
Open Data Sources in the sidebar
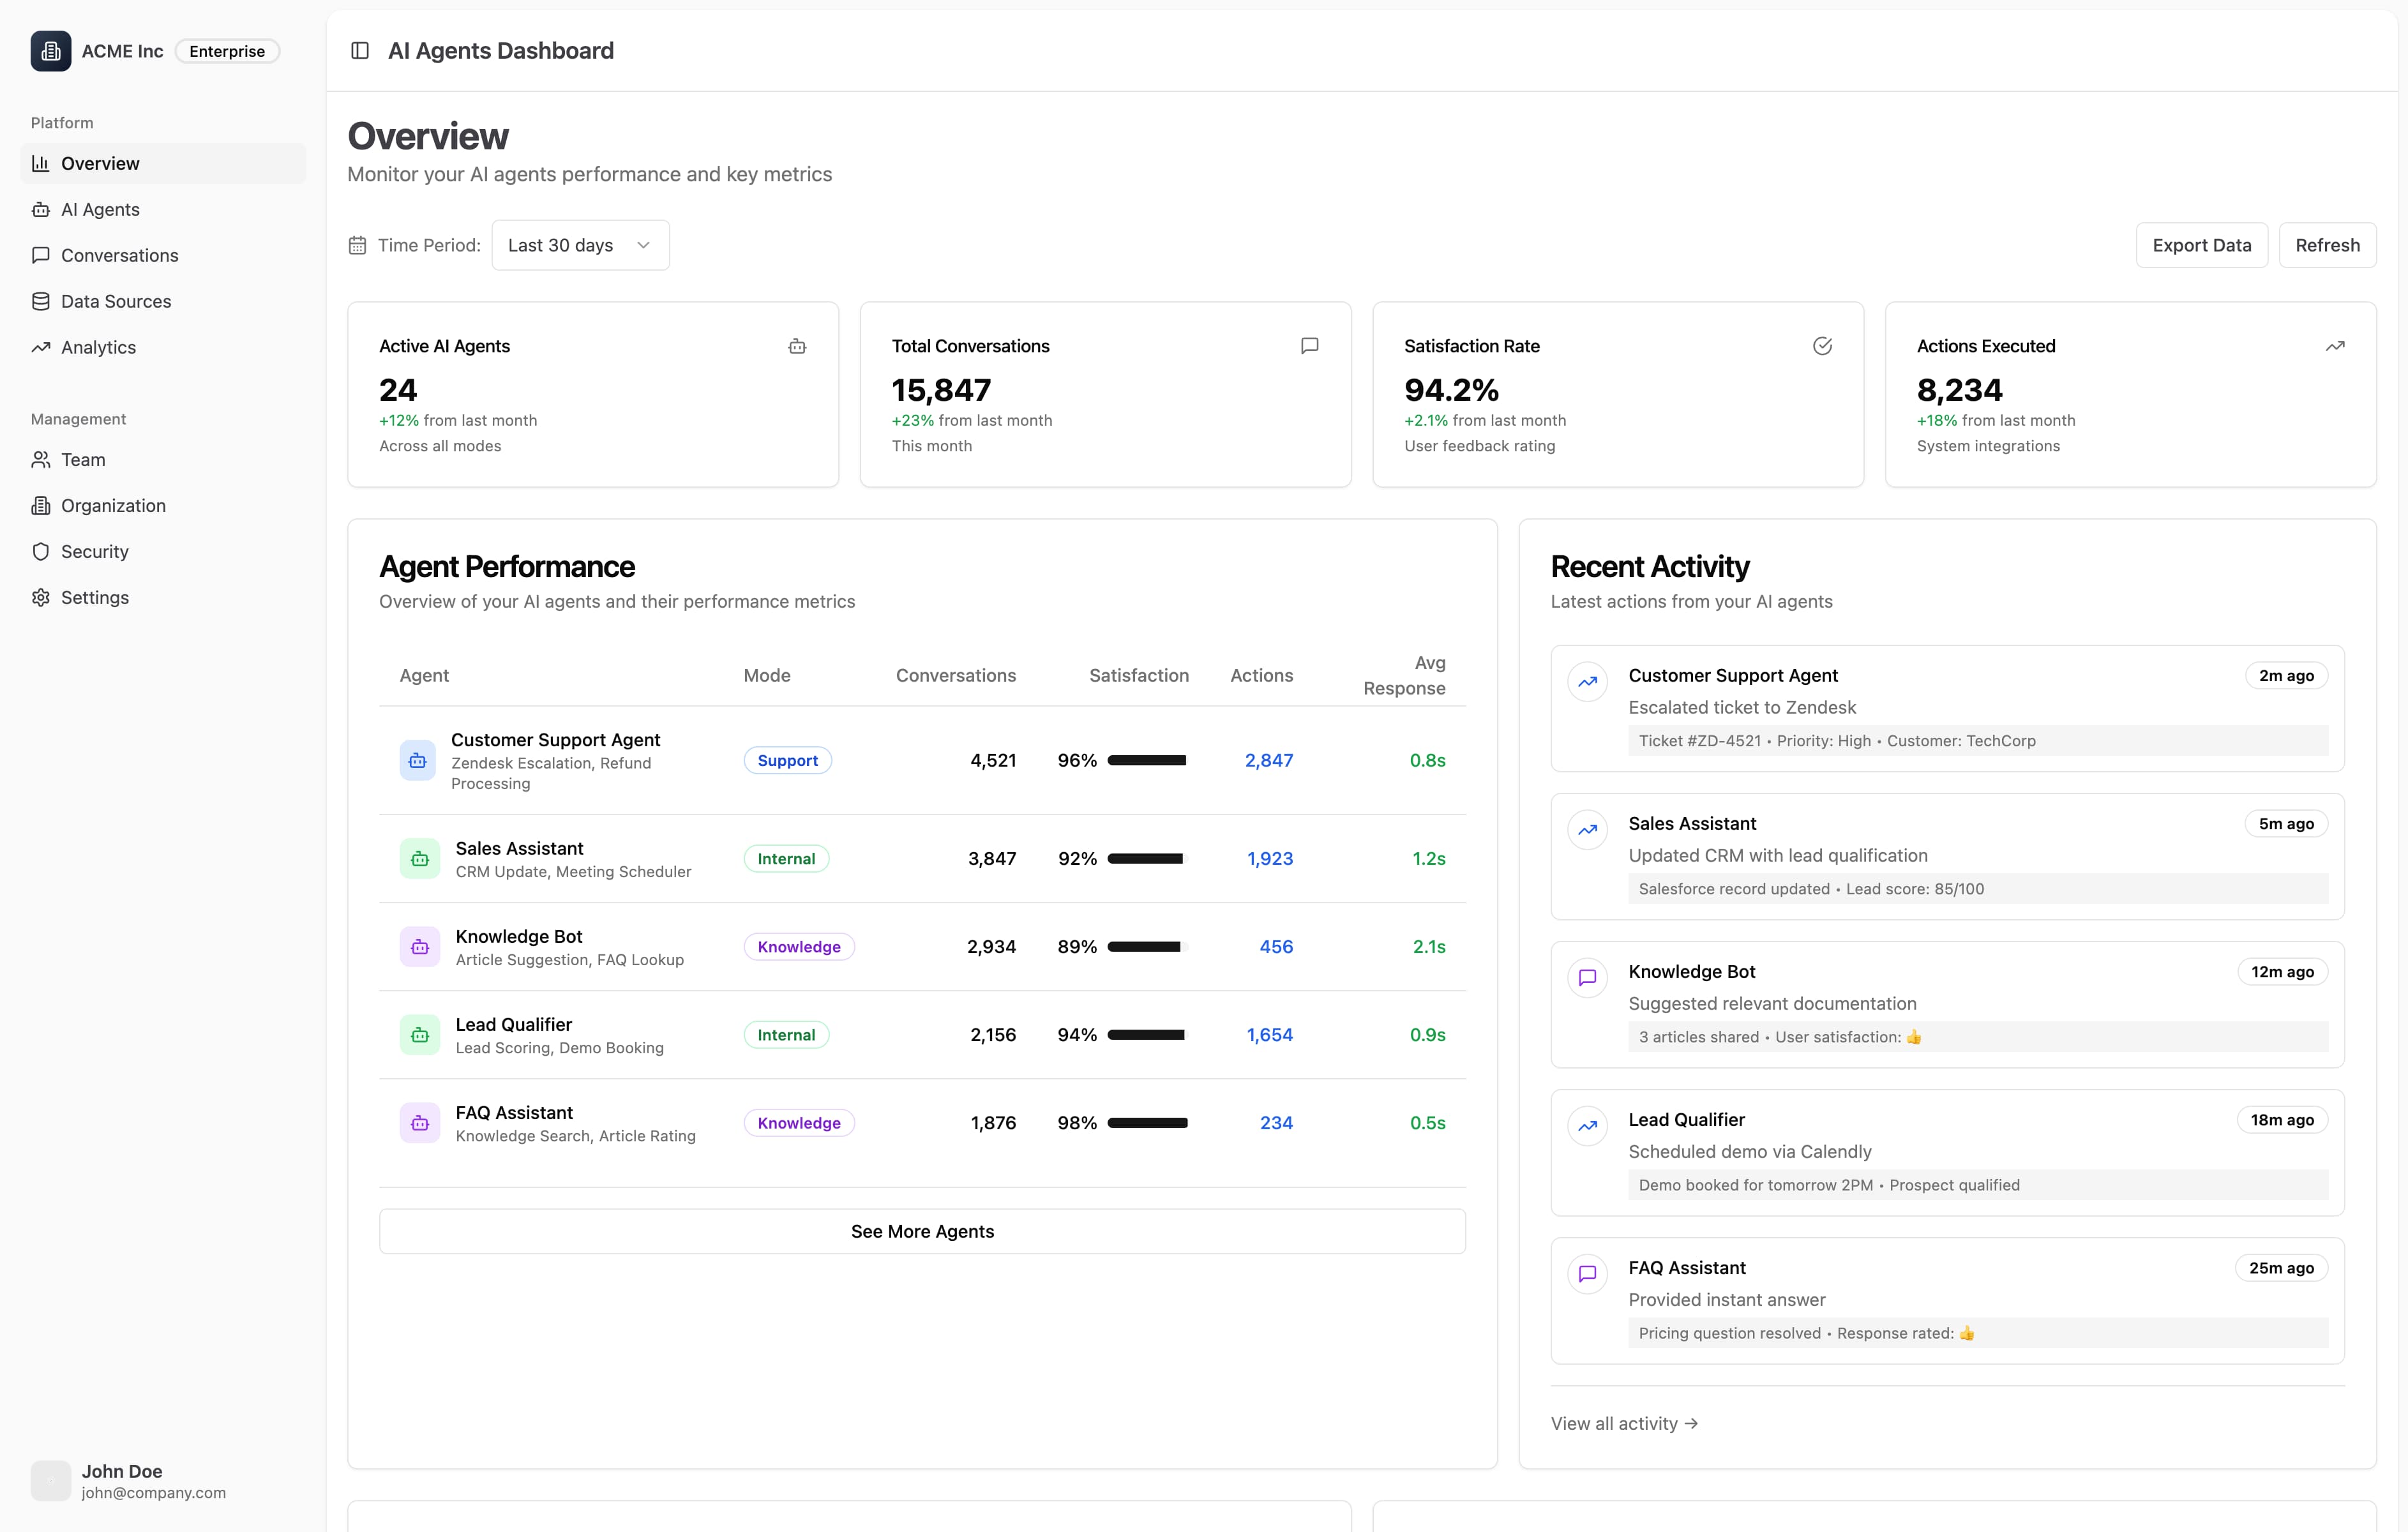coord(163,301)
